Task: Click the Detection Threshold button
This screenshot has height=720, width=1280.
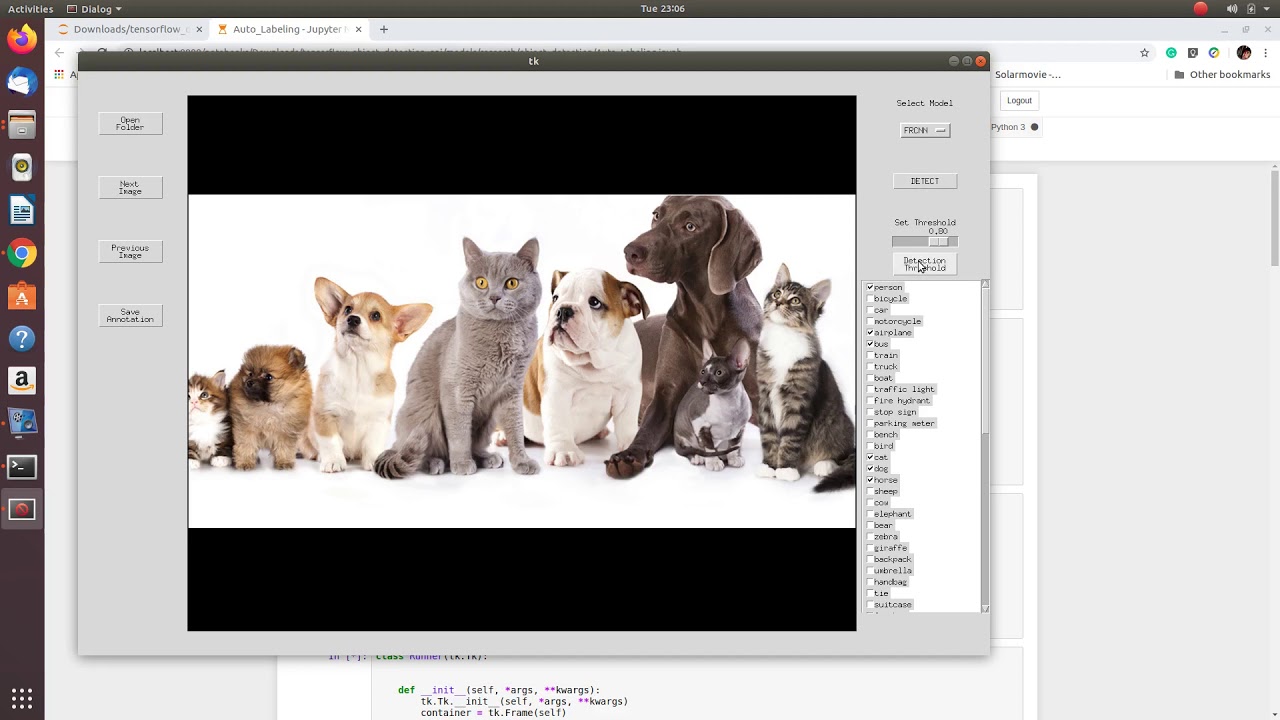Action: 925,264
